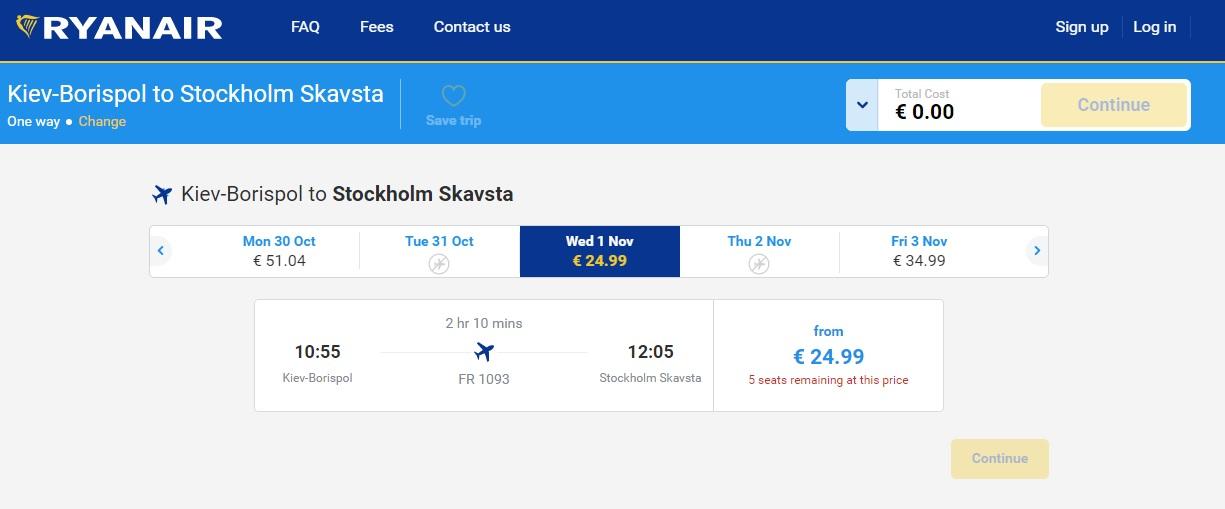
Task: Open the FAQ menu item
Action: pos(305,27)
